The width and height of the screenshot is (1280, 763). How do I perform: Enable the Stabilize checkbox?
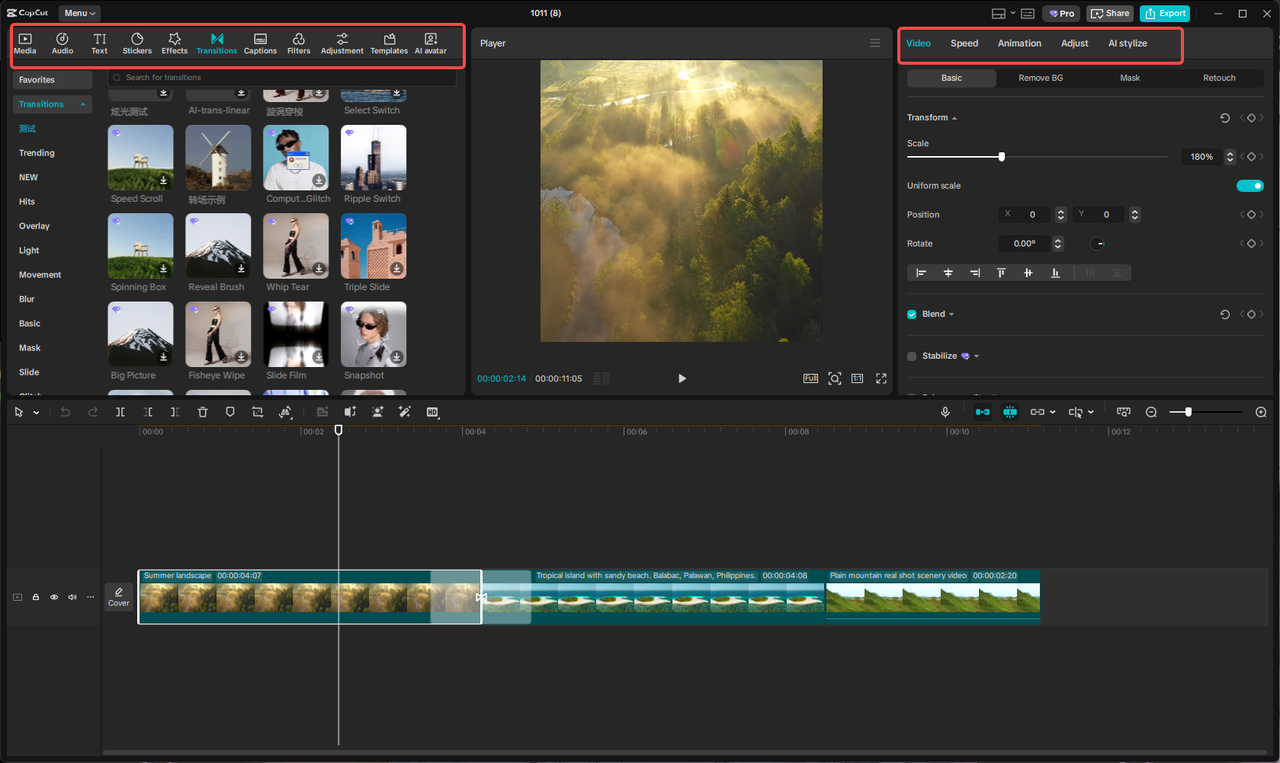pyautogui.click(x=911, y=356)
